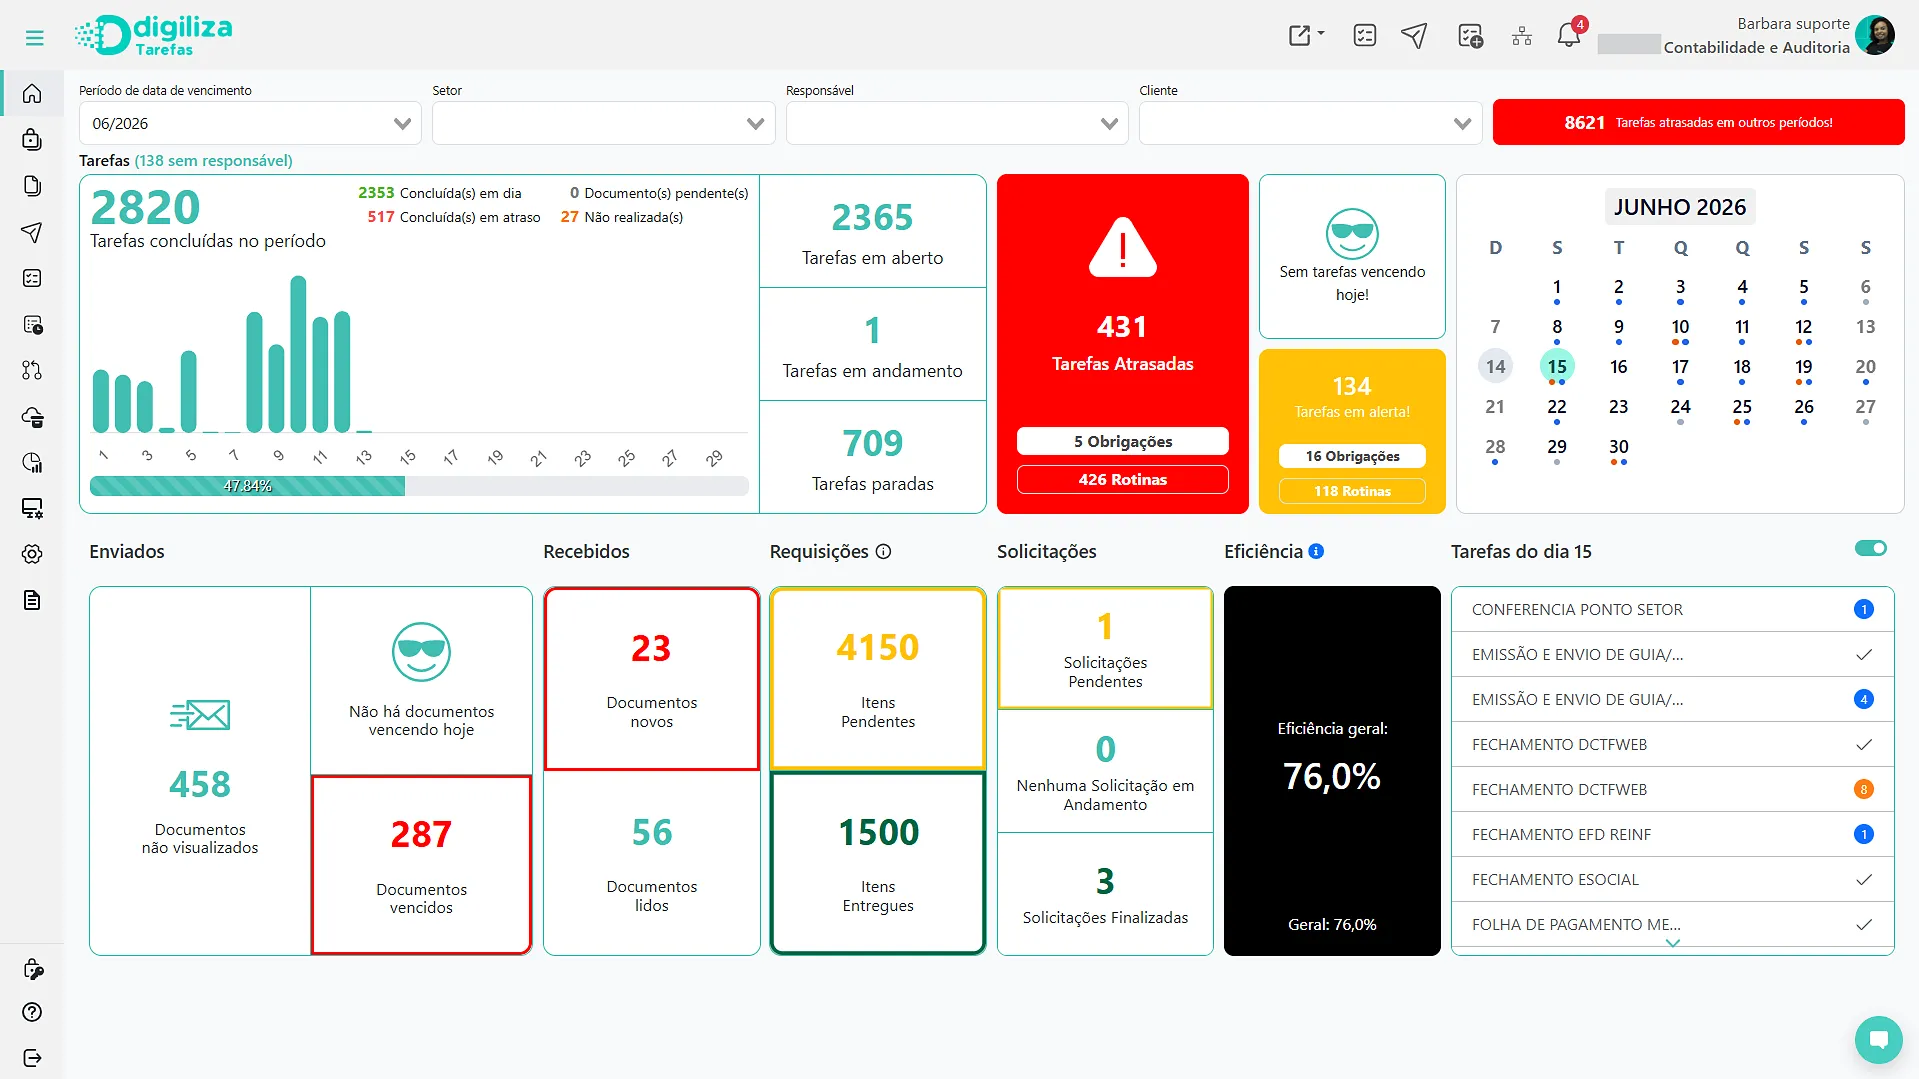Click 138 sem responsável link
Screen dimensions: 1919x1079
point(214,160)
